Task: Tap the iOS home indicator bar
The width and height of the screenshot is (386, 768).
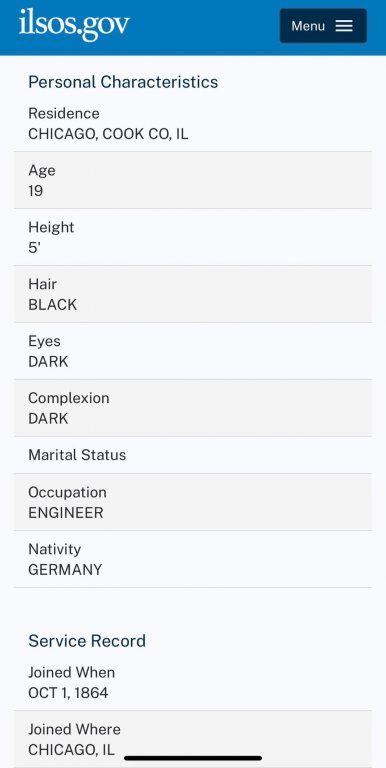Action: click(x=193, y=758)
